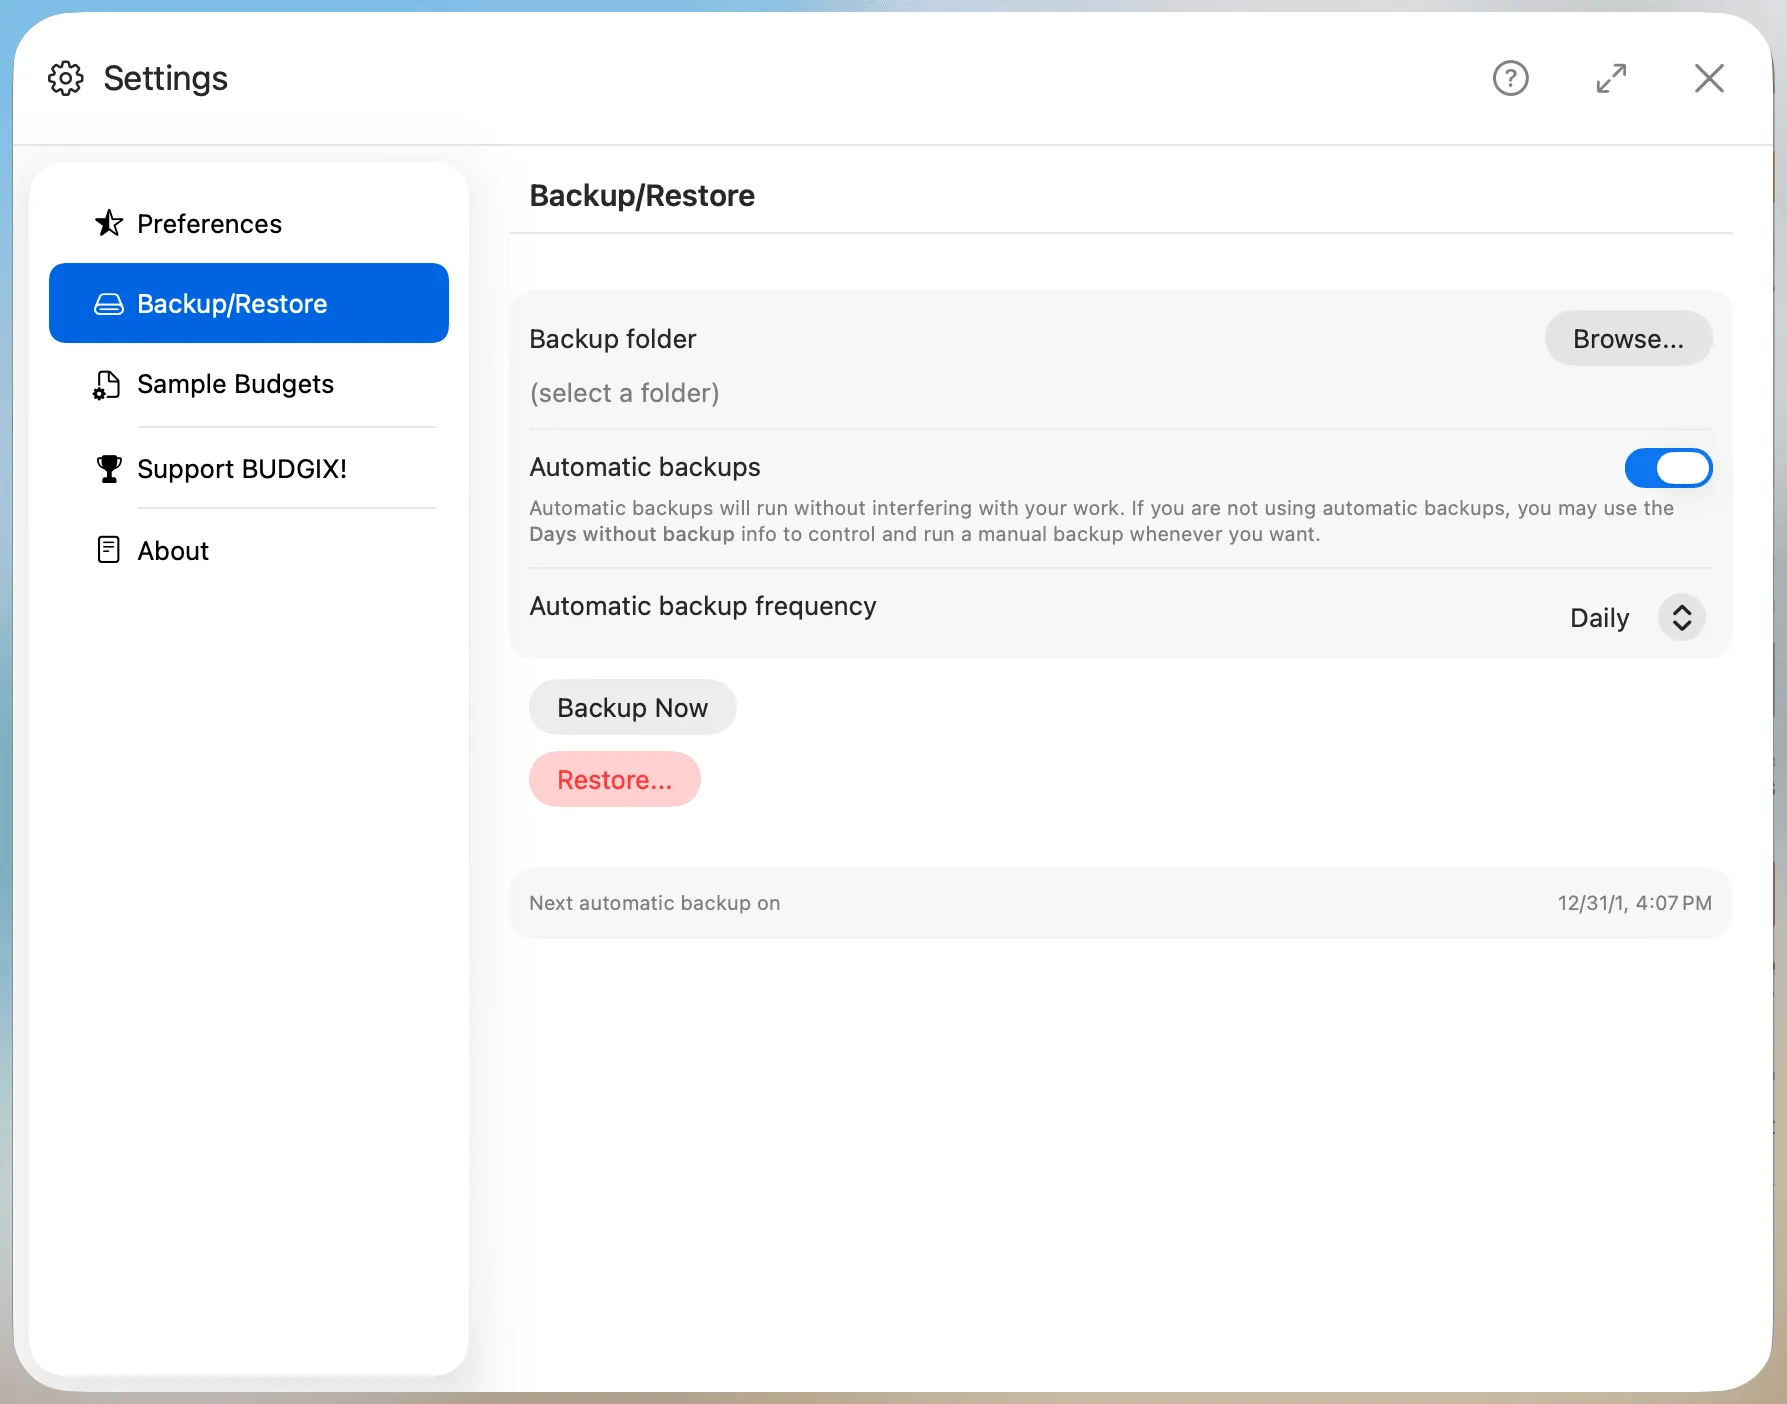
Task: Click the Support BUDGIX trophy icon
Action: coord(109,468)
